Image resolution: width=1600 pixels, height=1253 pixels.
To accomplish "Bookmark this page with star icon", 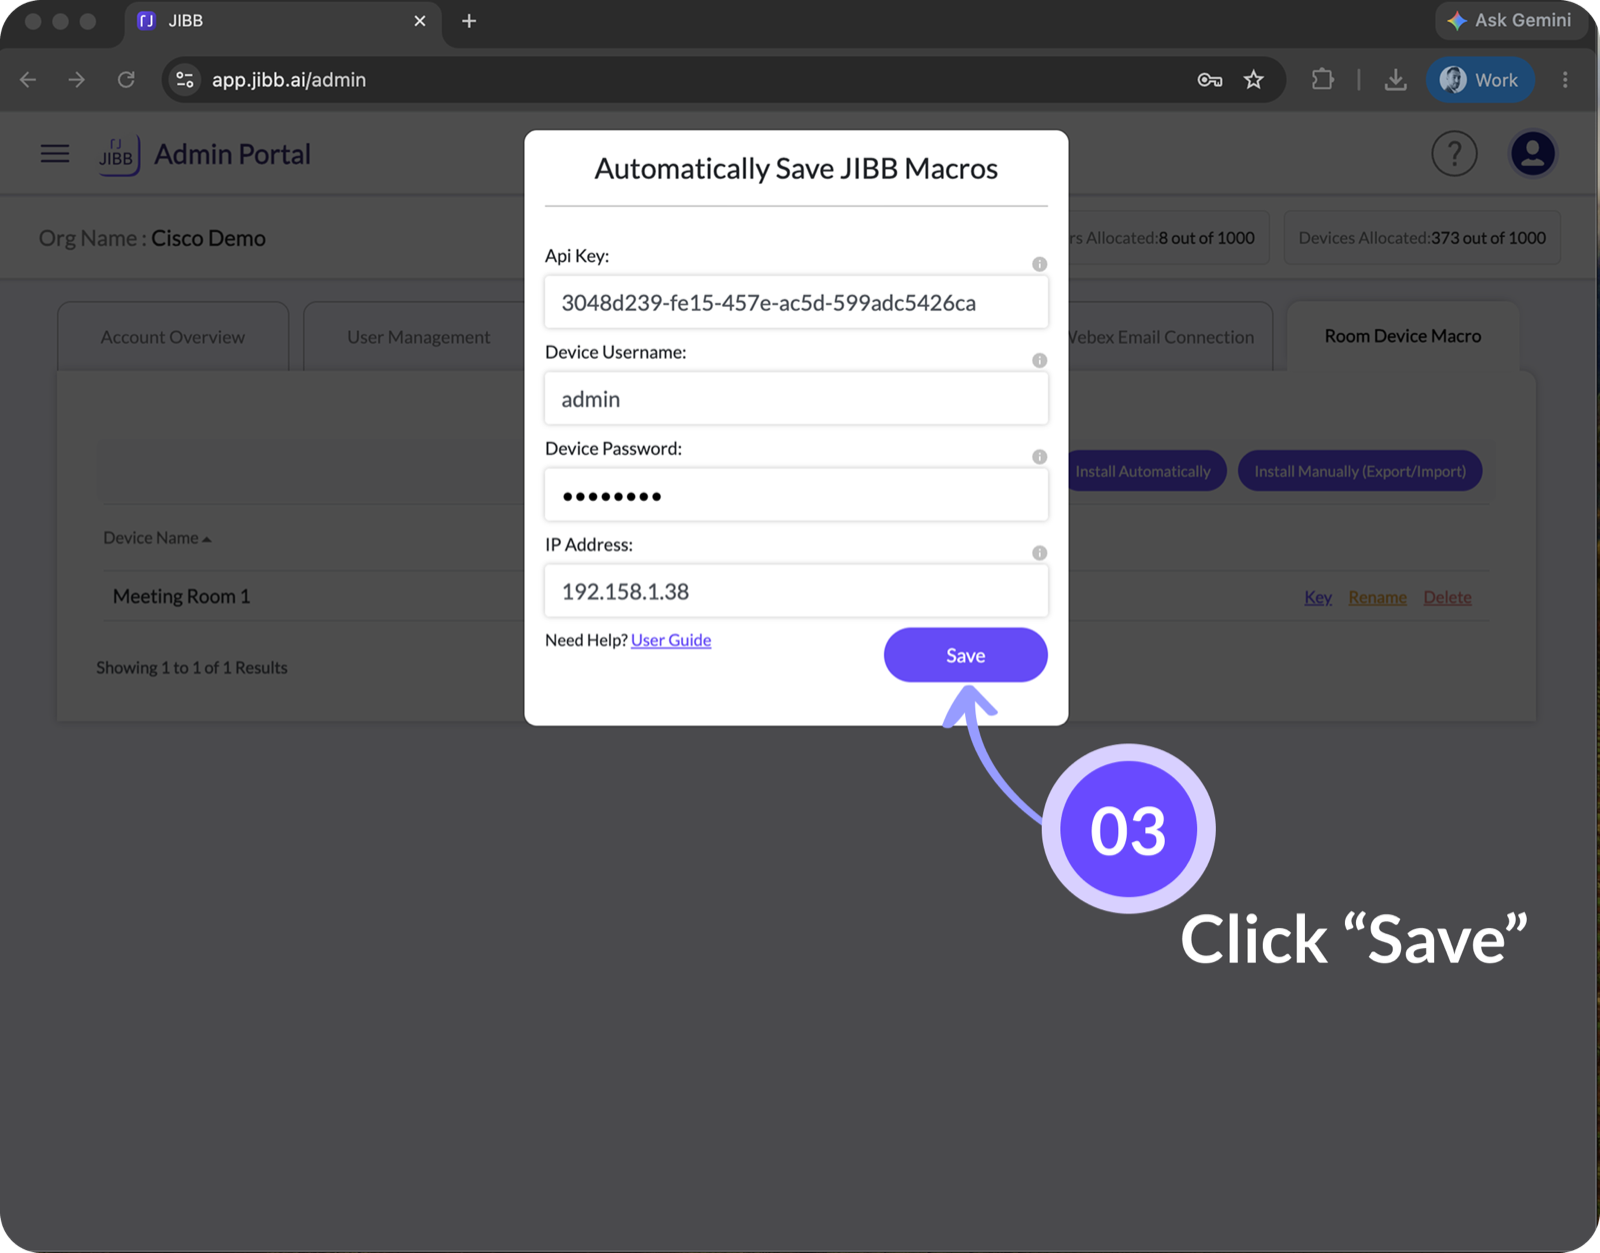I will [x=1254, y=80].
